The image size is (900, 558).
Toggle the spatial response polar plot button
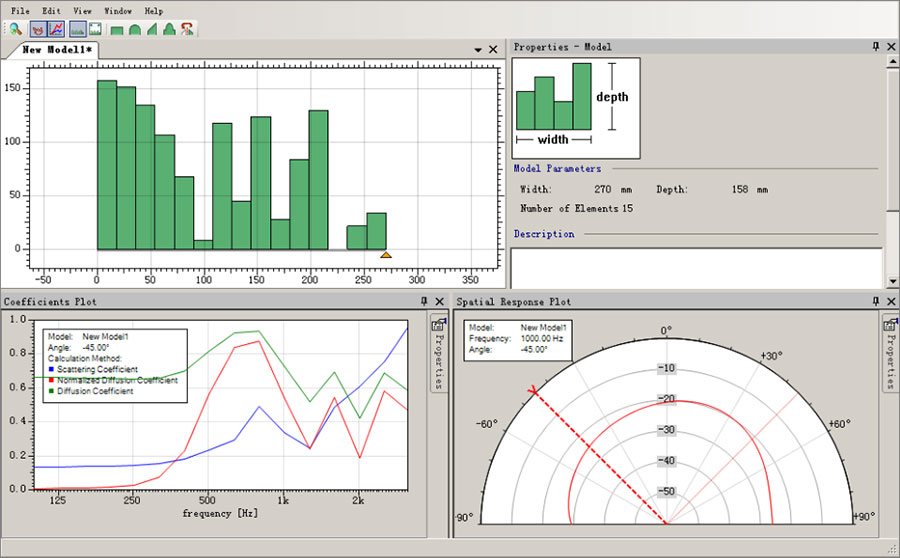coord(40,29)
